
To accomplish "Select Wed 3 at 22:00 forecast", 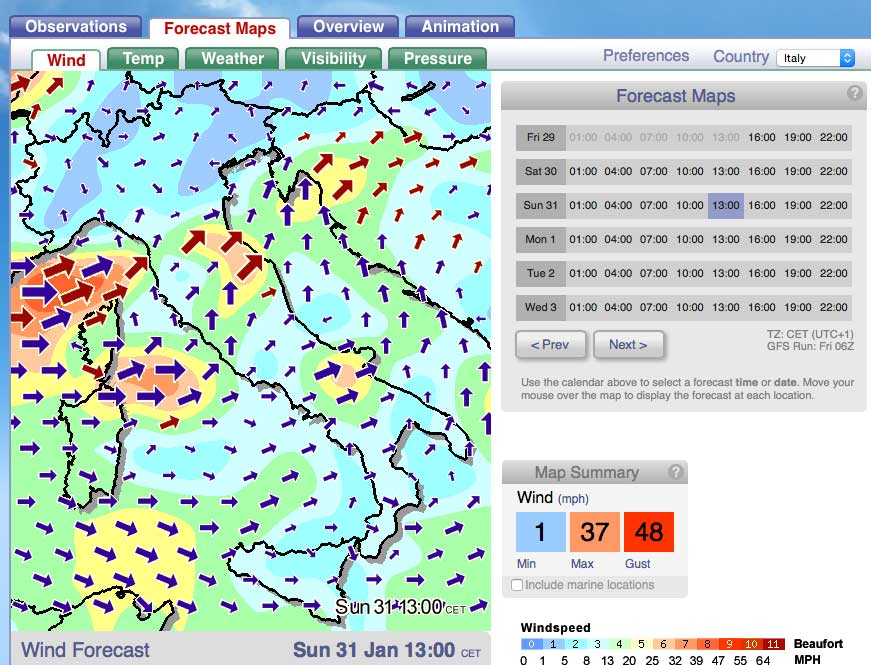I will (x=833, y=308).
